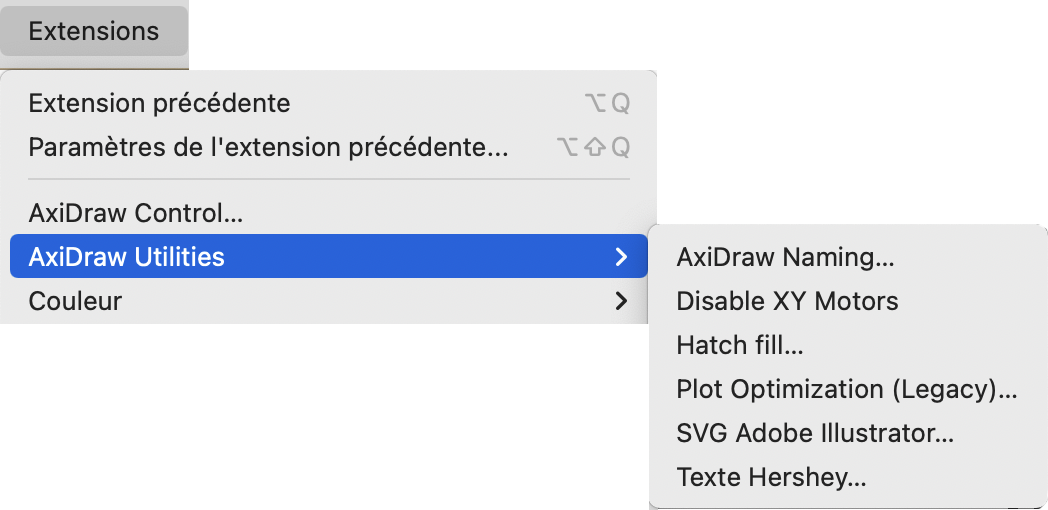Choose SVG Adobe Illustrator option
Image resolution: width=1048 pixels, height=510 pixels.
815,433
